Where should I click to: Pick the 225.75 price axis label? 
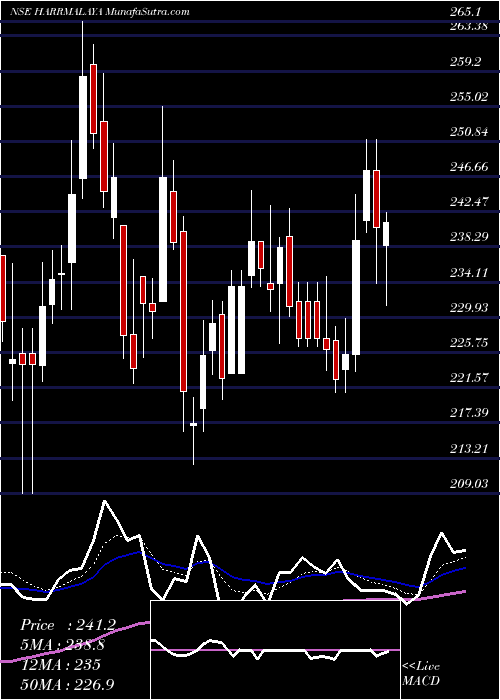(469, 342)
